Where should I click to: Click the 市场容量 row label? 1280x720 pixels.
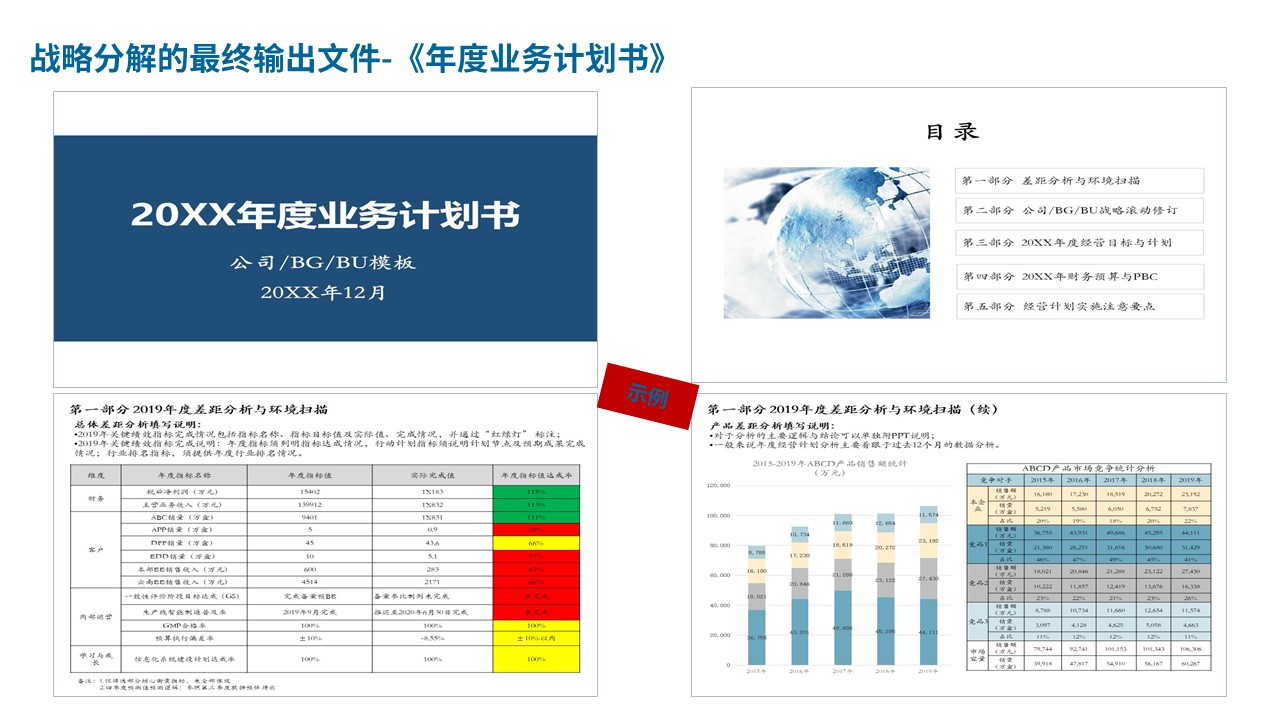point(976,655)
